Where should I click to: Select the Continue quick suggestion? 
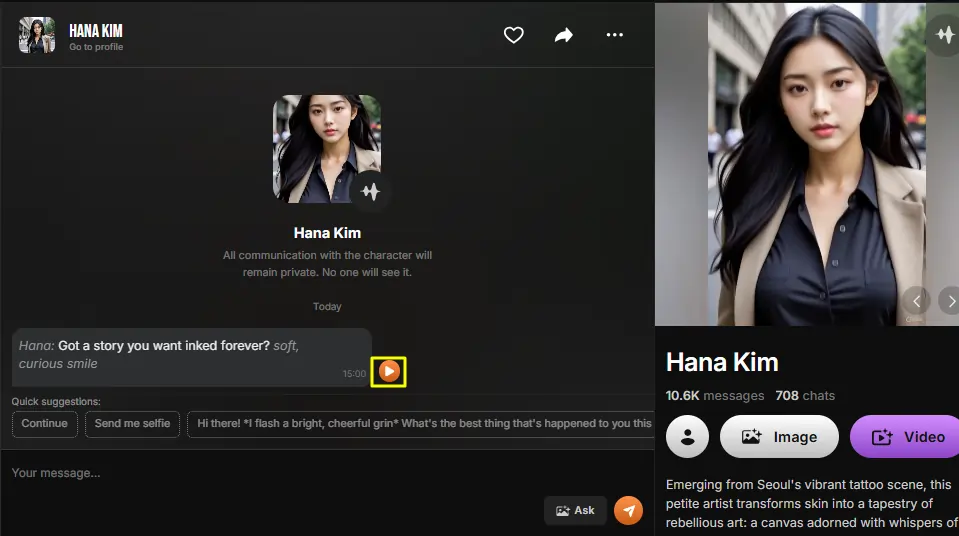pos(45,423)
